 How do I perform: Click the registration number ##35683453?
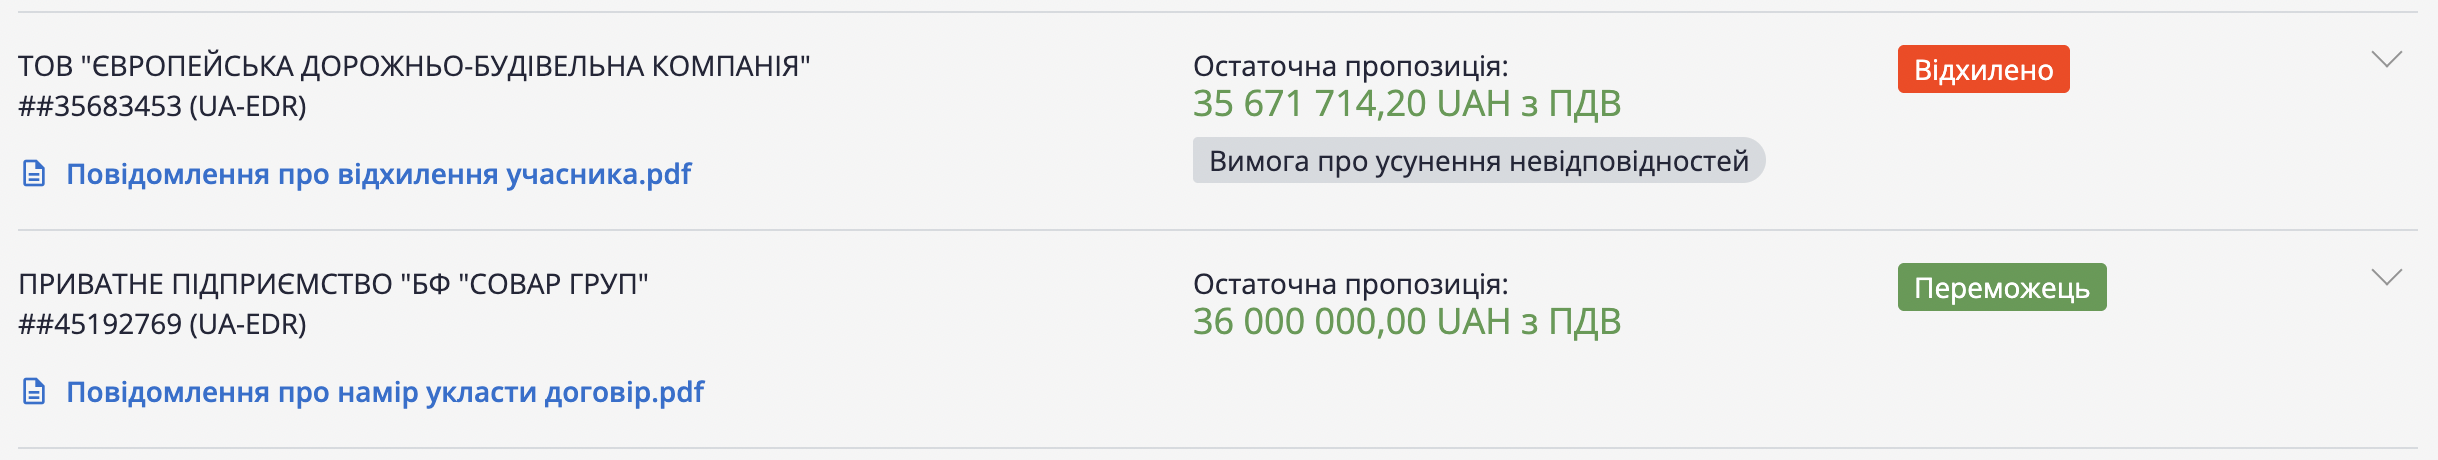(x=100, y=106)
